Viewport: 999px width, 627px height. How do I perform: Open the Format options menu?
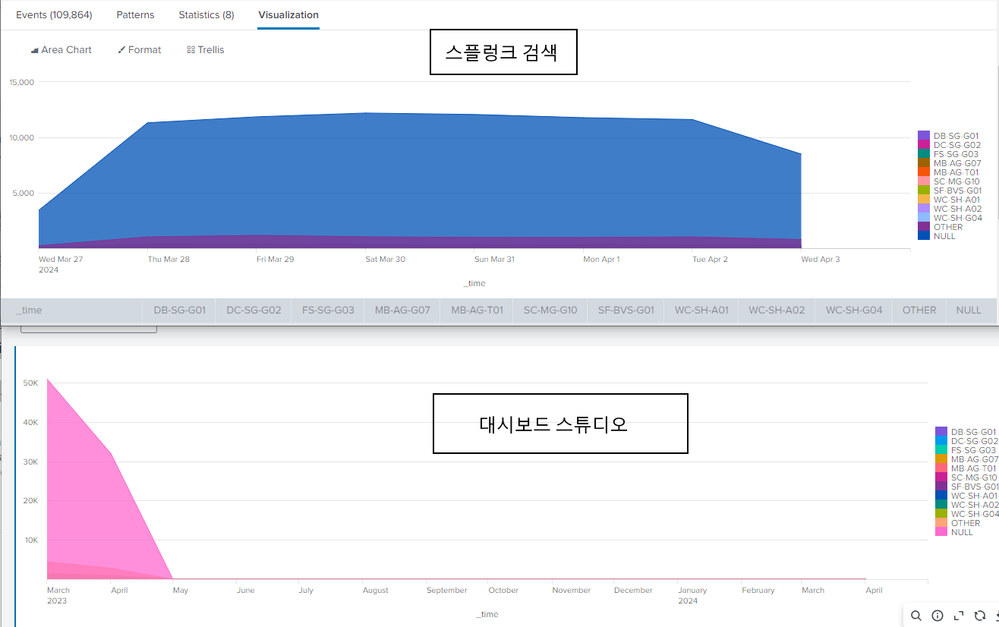[140, 50]
